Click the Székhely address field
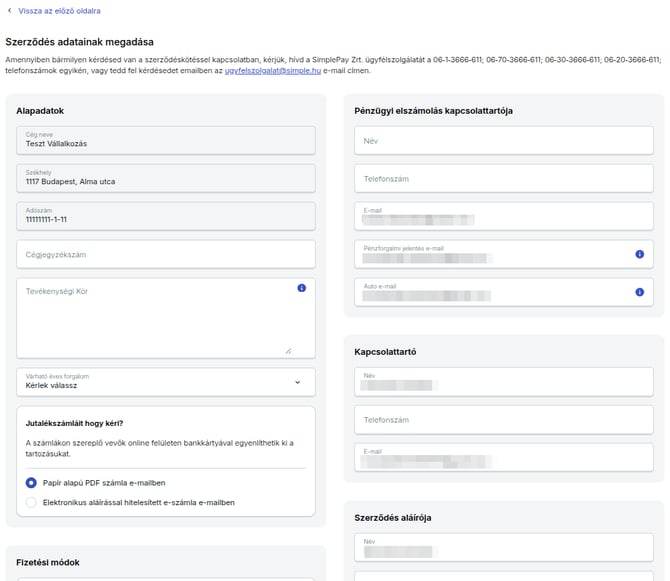Image resolution: width=670 pixels, height=581 pixels. click(165, 178)
